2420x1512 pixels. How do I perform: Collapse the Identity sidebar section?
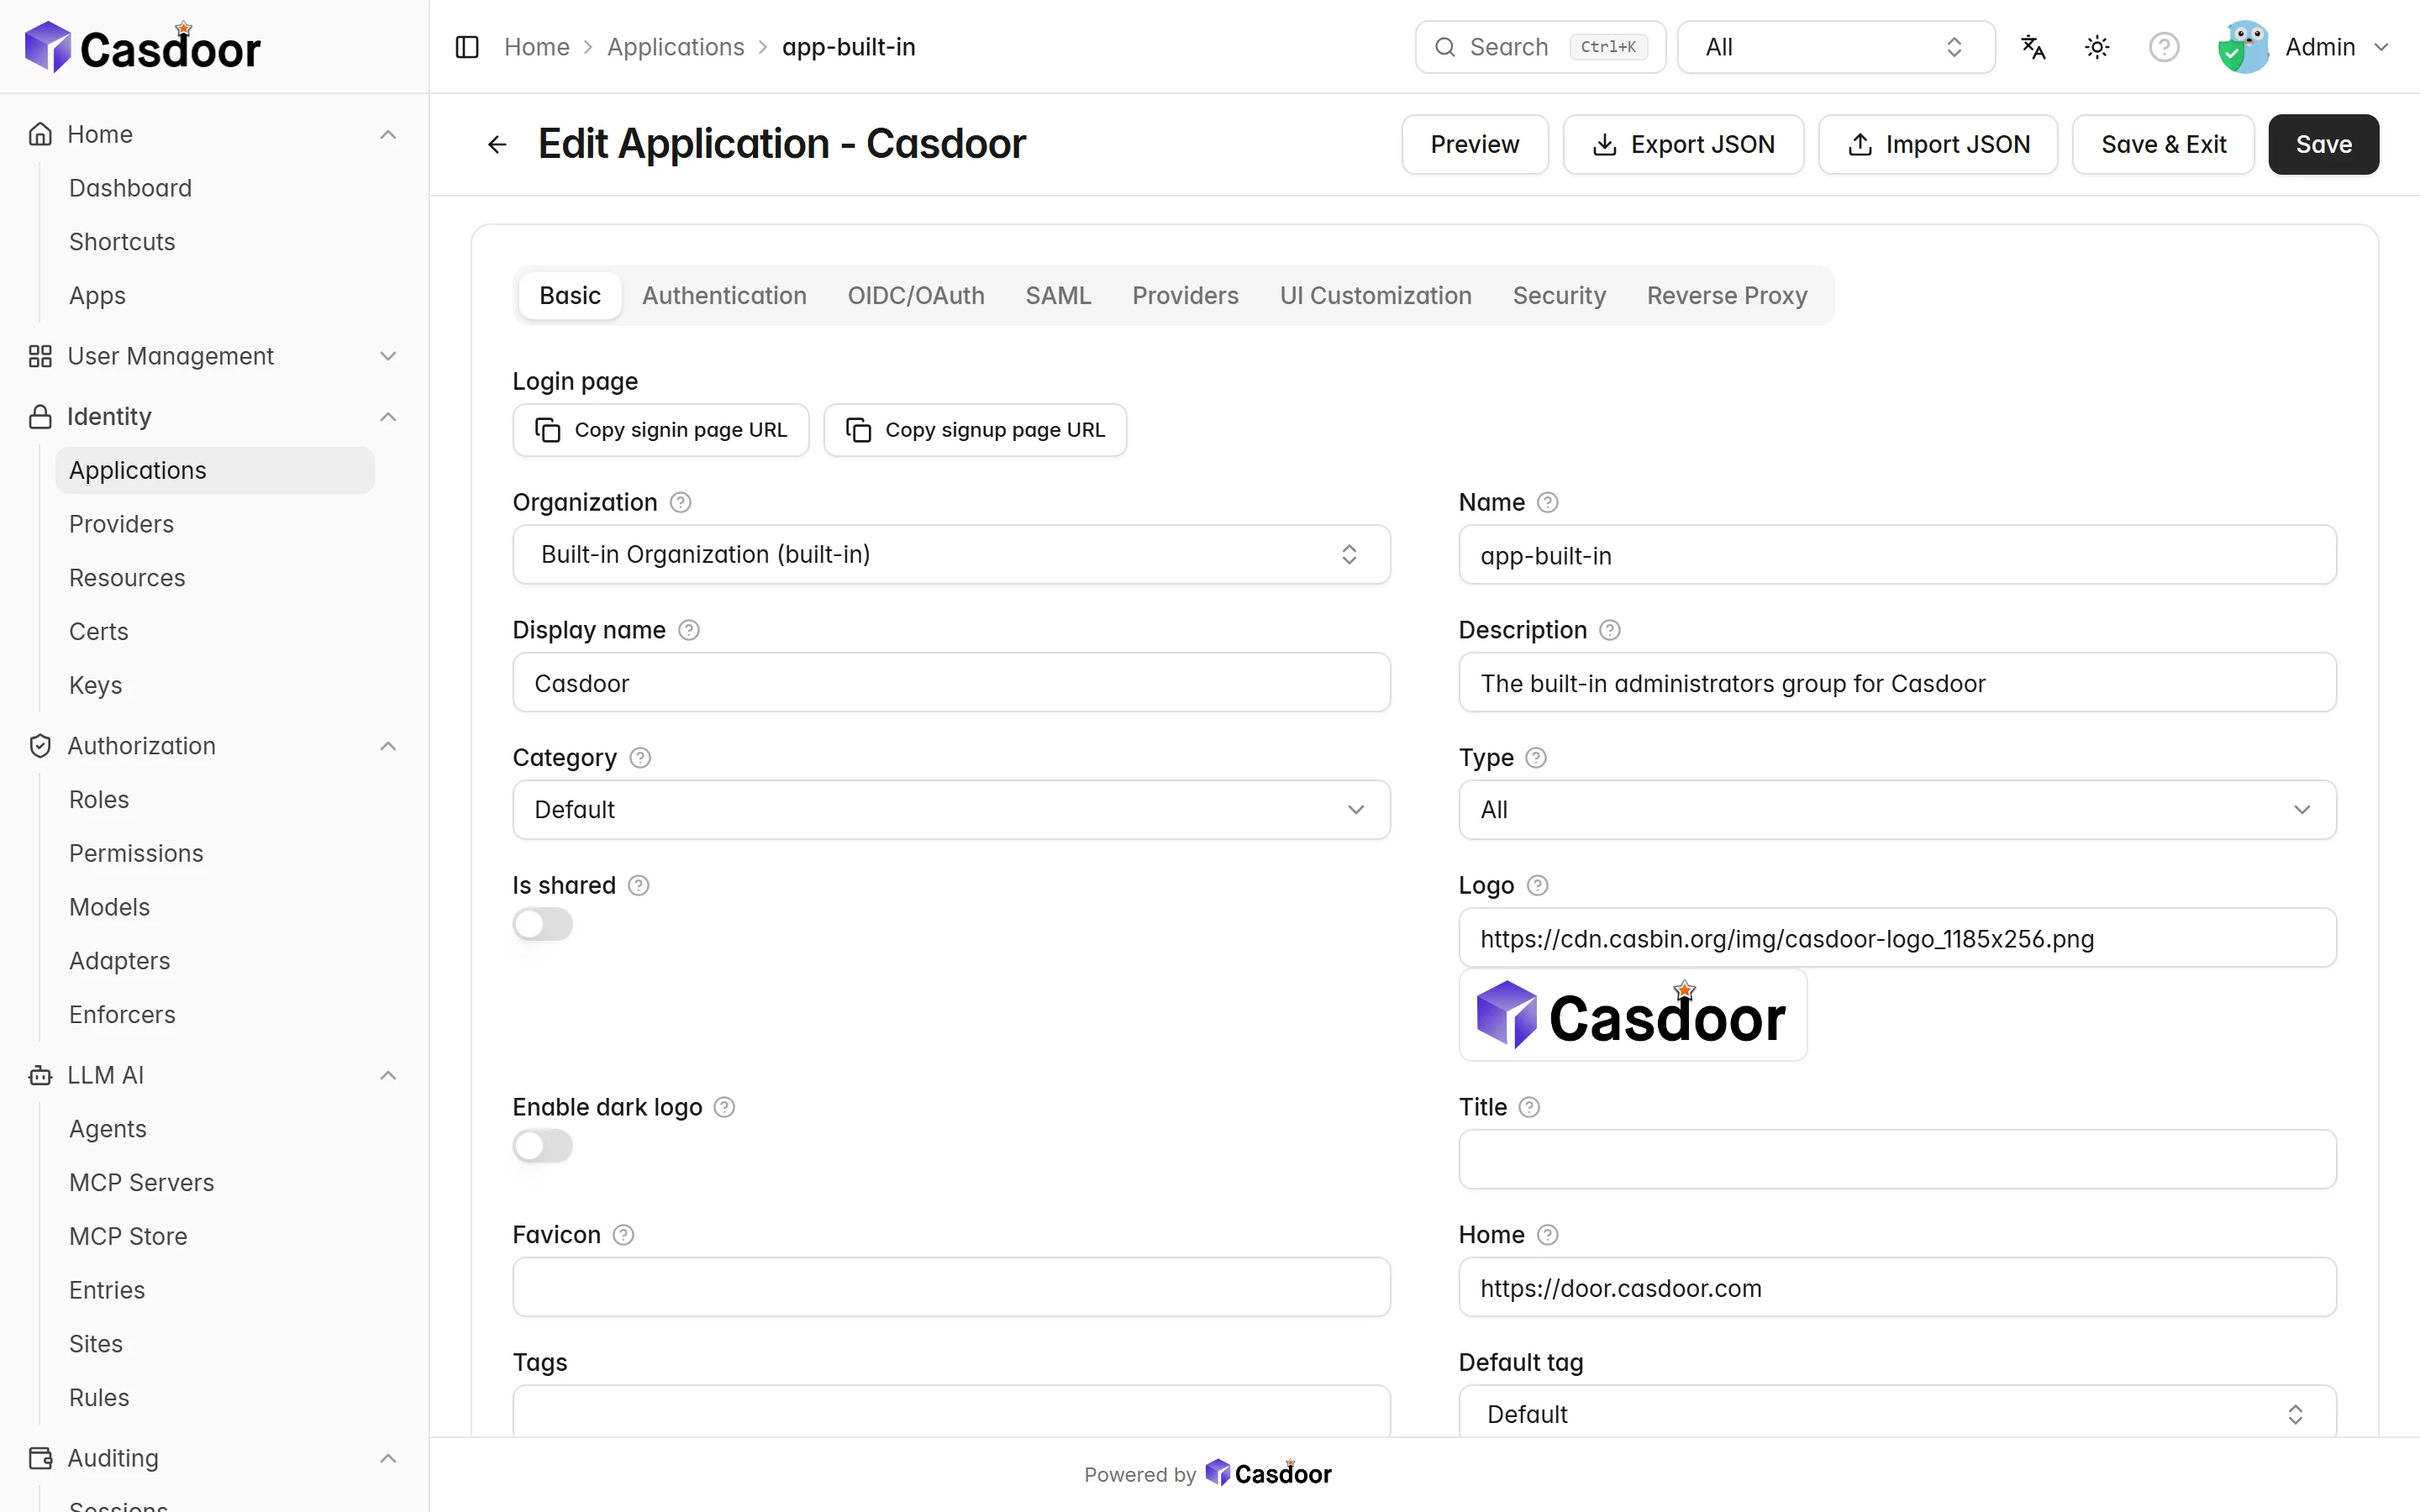coord(214,416)
